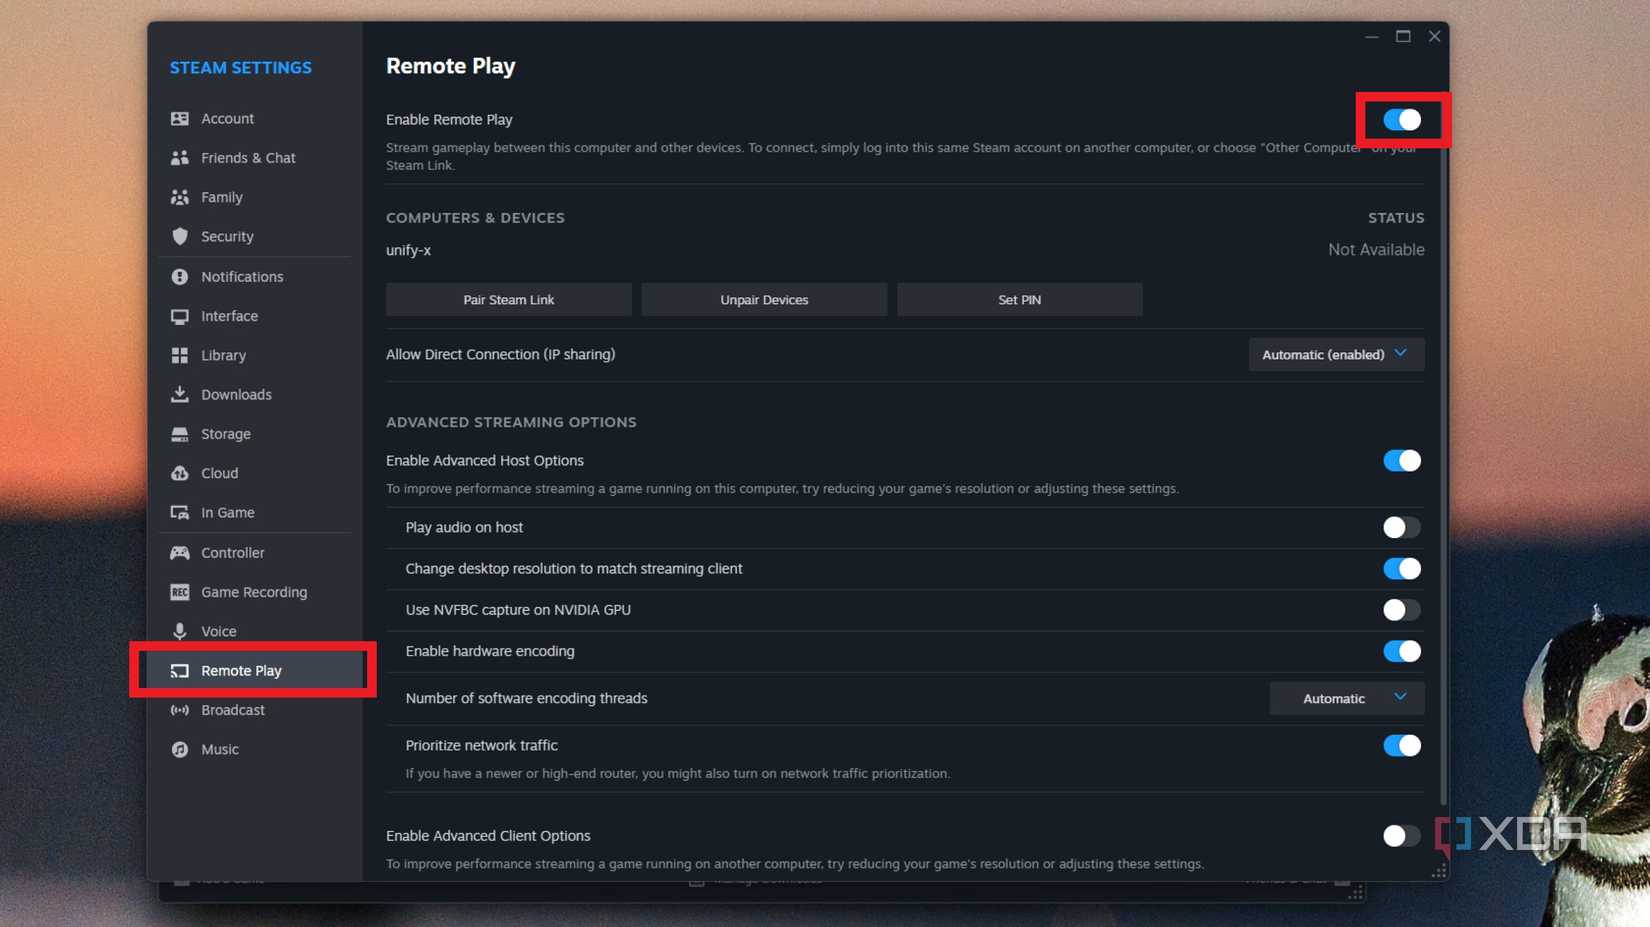This screenshot has height=927, width=1650.
Task: Open Friends & Chat settings
Action: (x=248, y=157)
